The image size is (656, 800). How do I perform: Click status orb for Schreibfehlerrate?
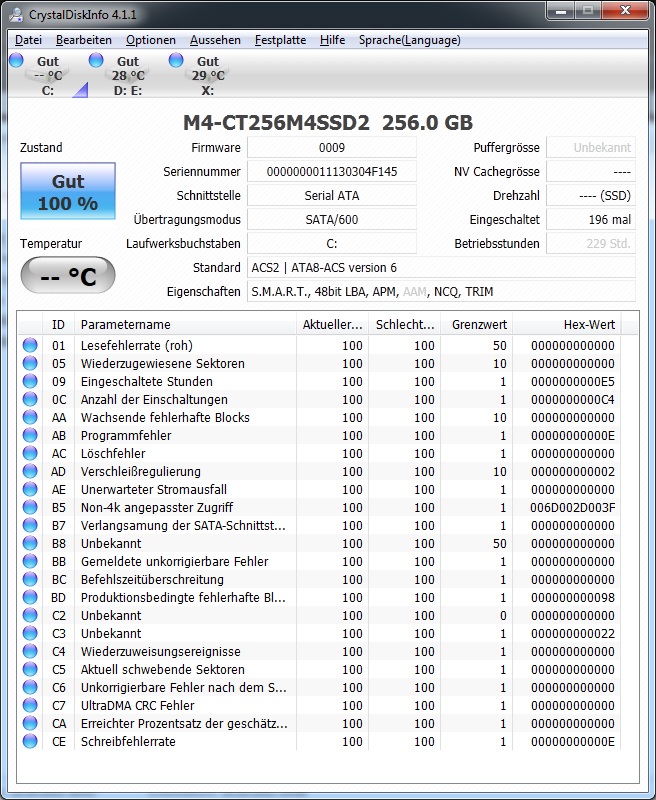pyautogui.click(x=30, y=741)
